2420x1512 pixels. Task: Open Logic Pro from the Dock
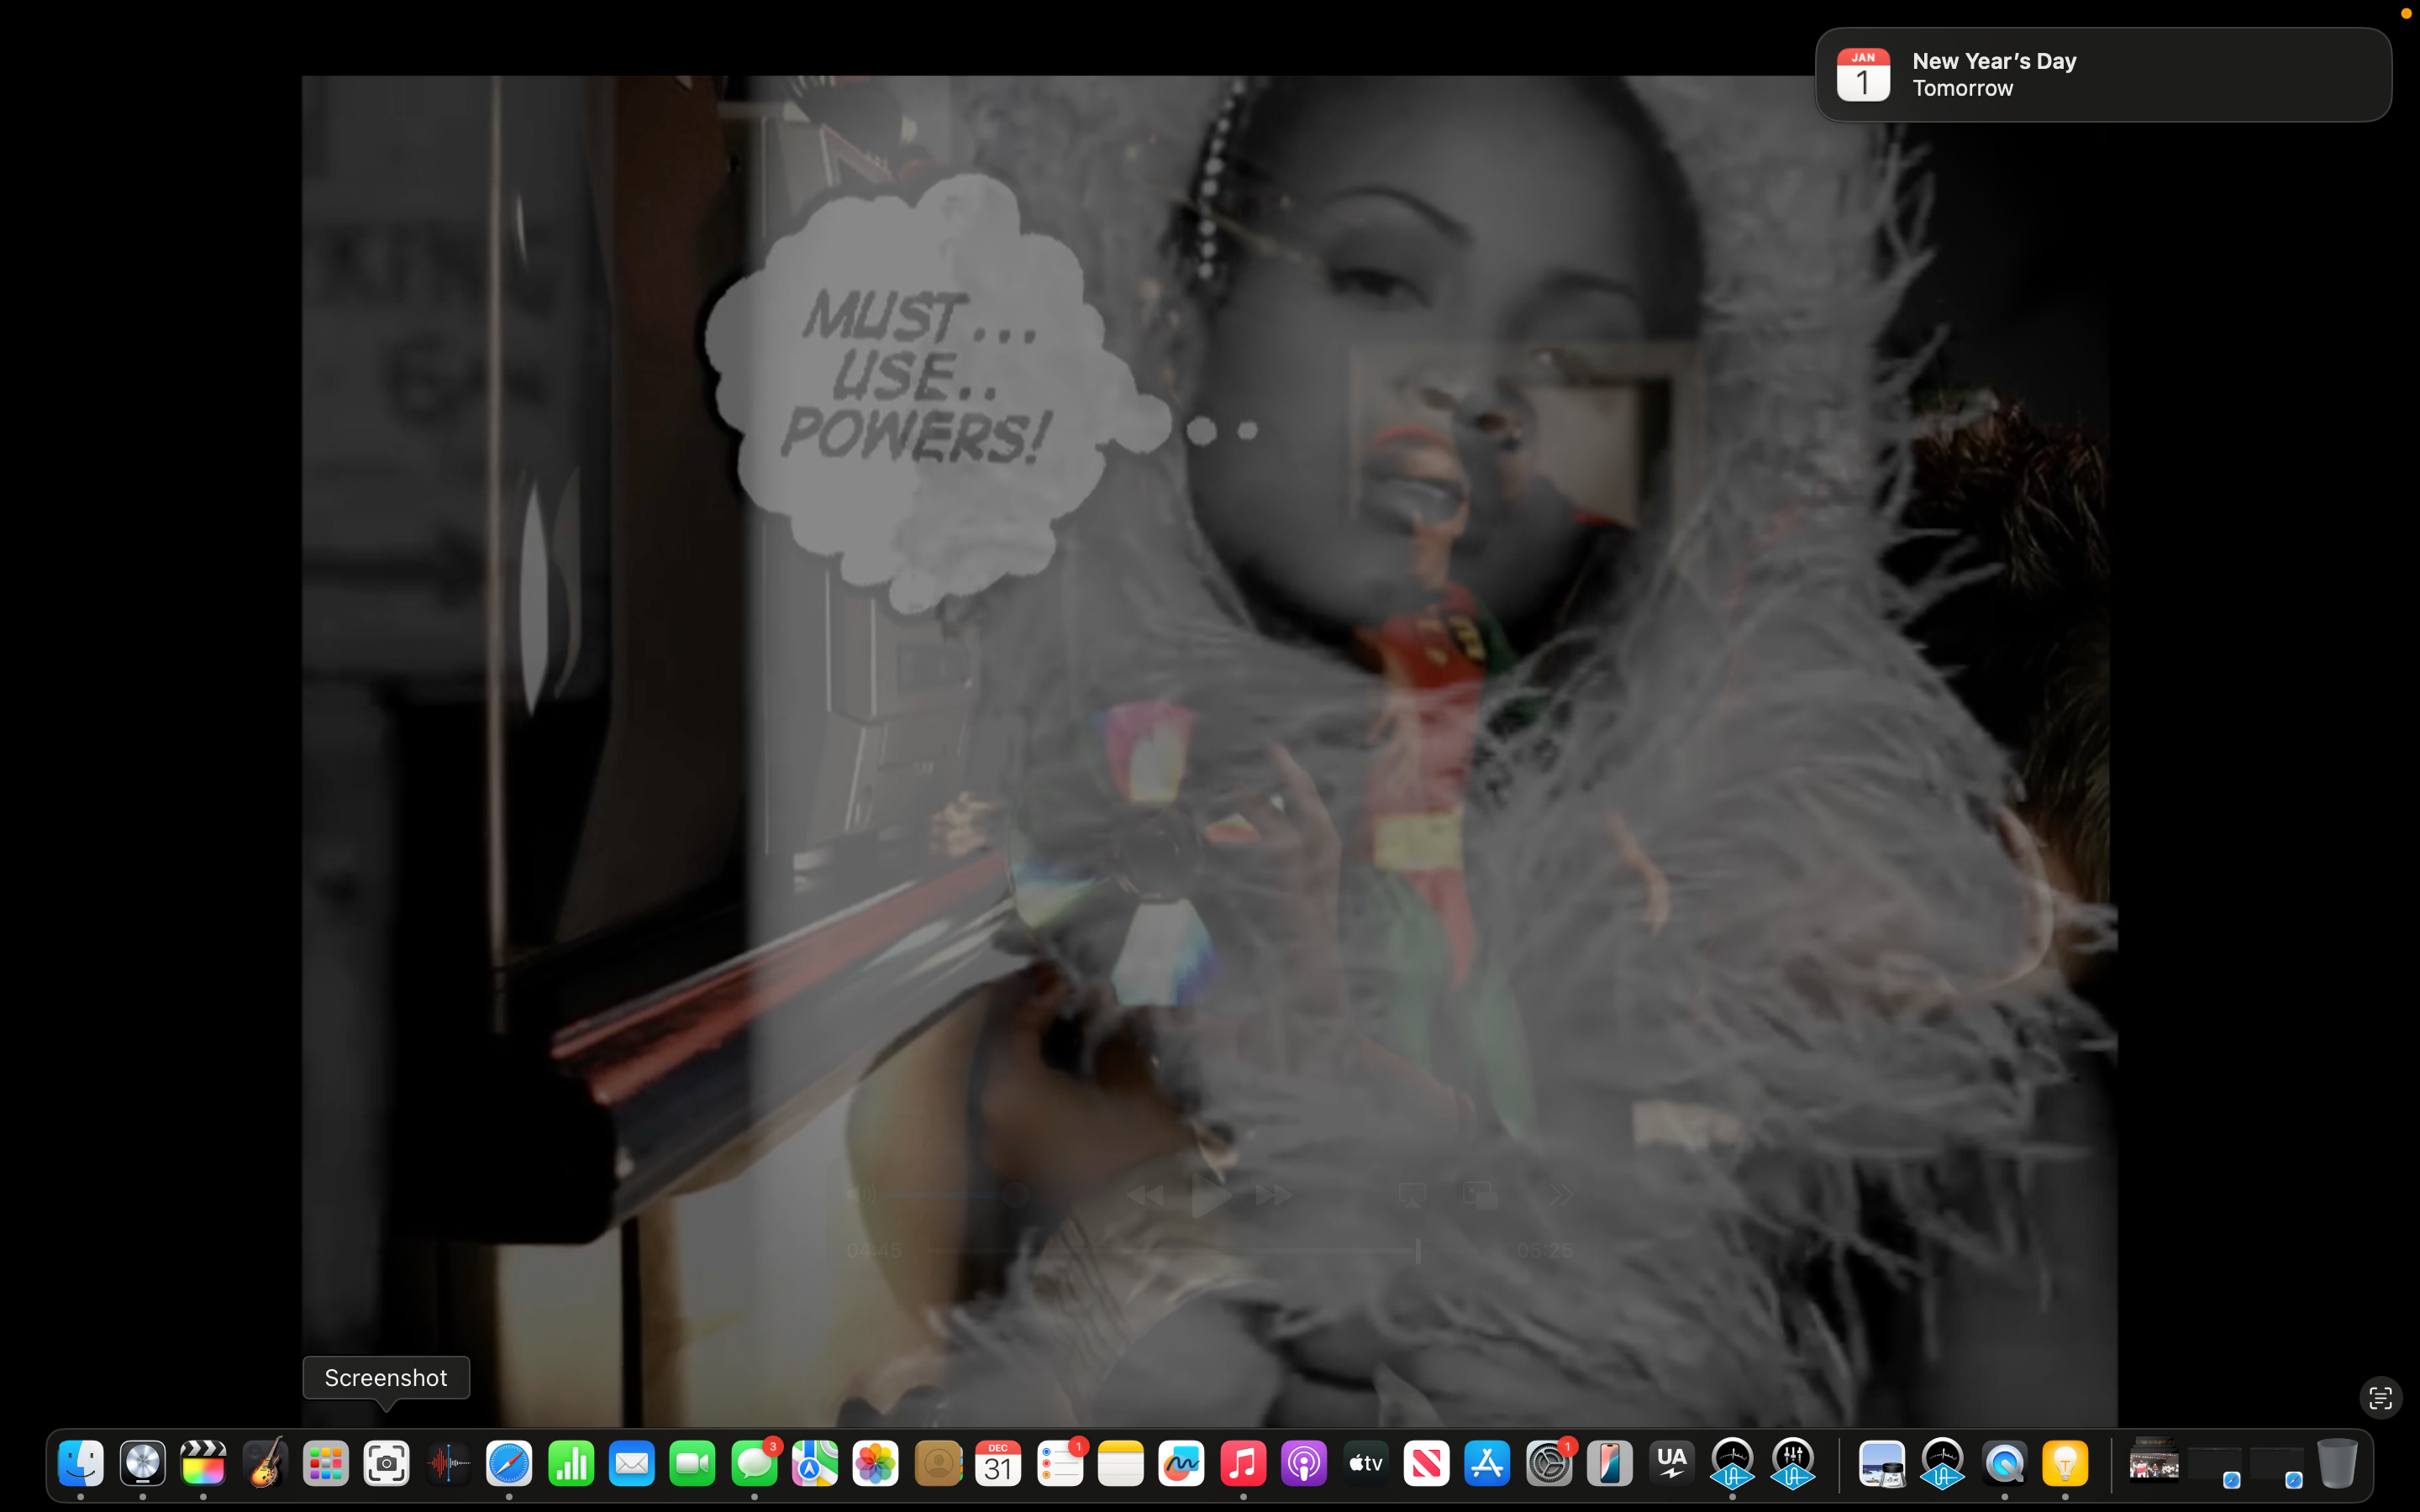click(142, 1464)
